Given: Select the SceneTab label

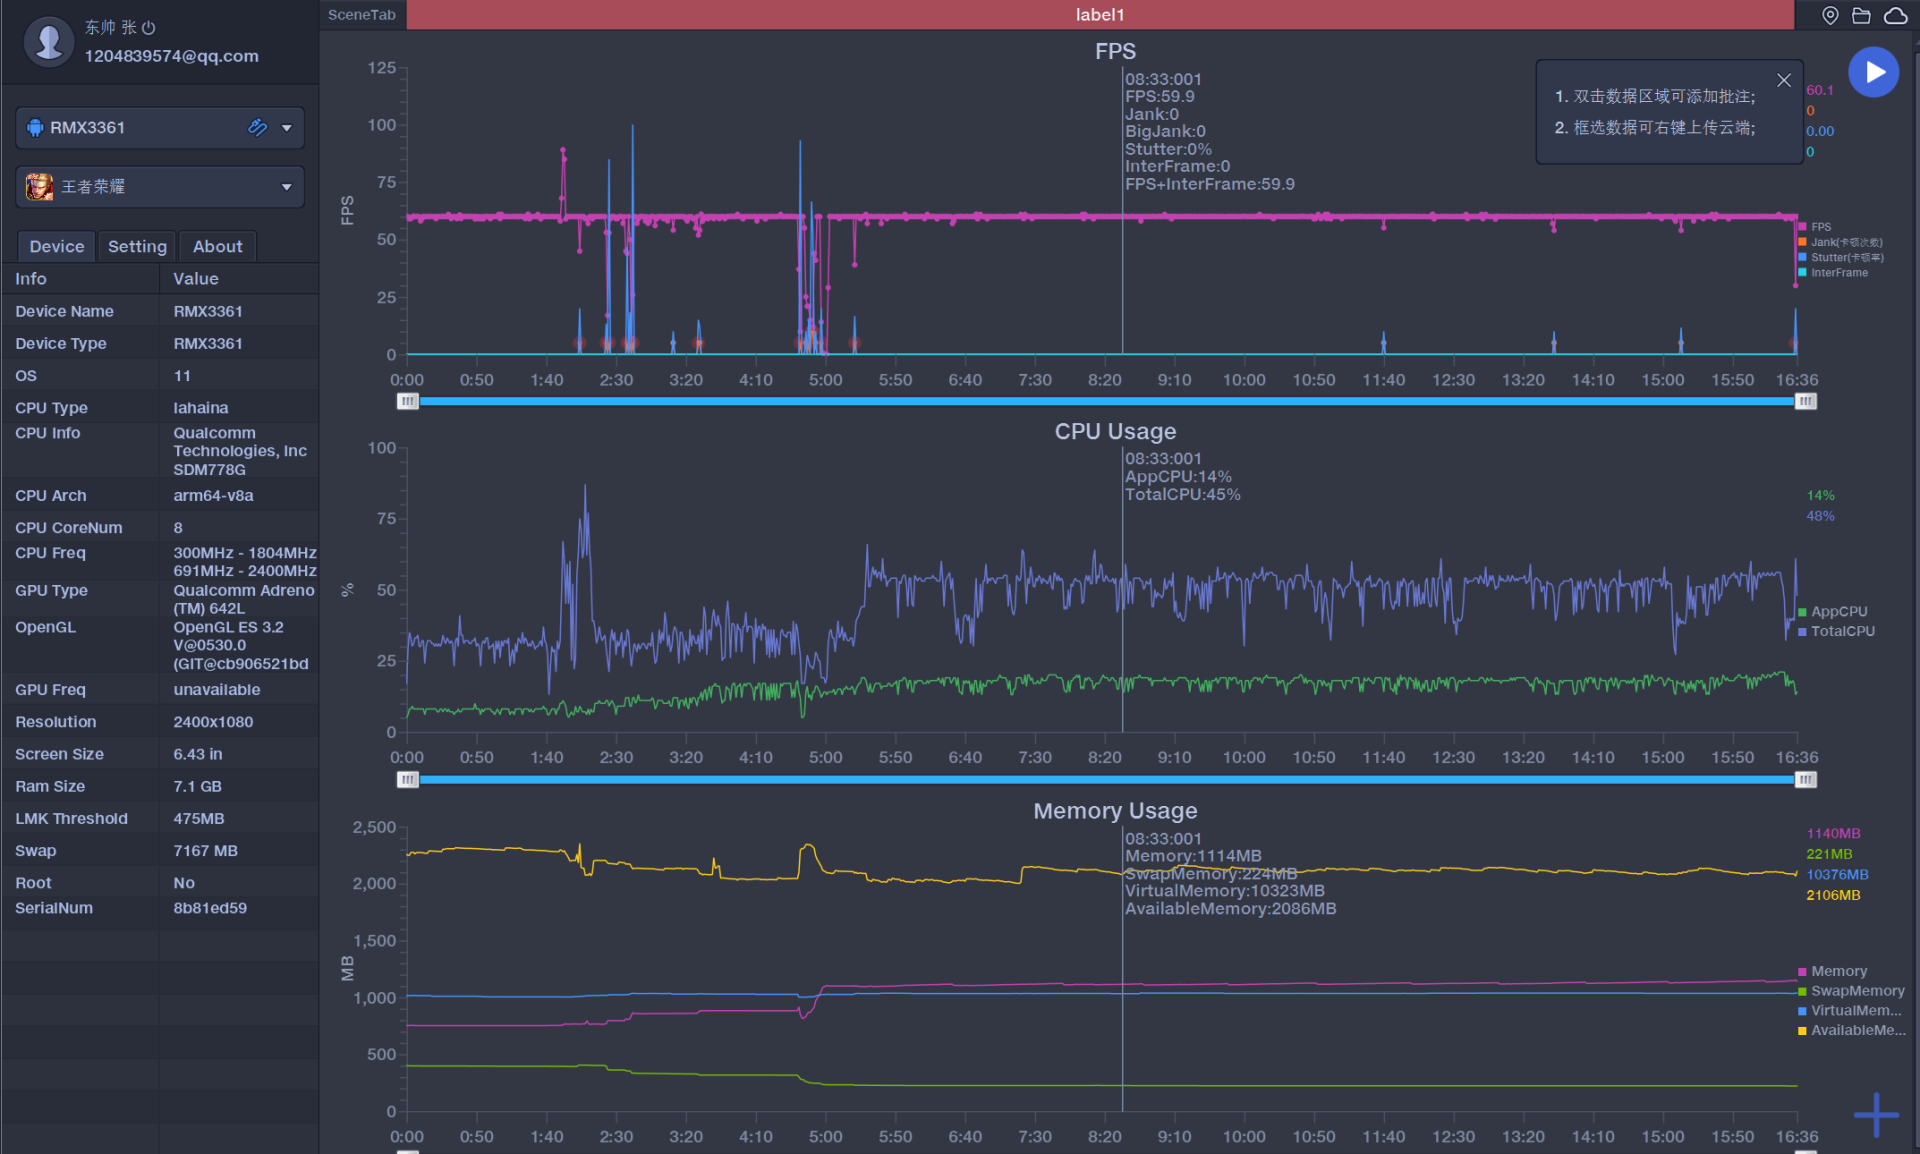Looking at the screenshot, I should pyautogui.click(x=361, y=15).
